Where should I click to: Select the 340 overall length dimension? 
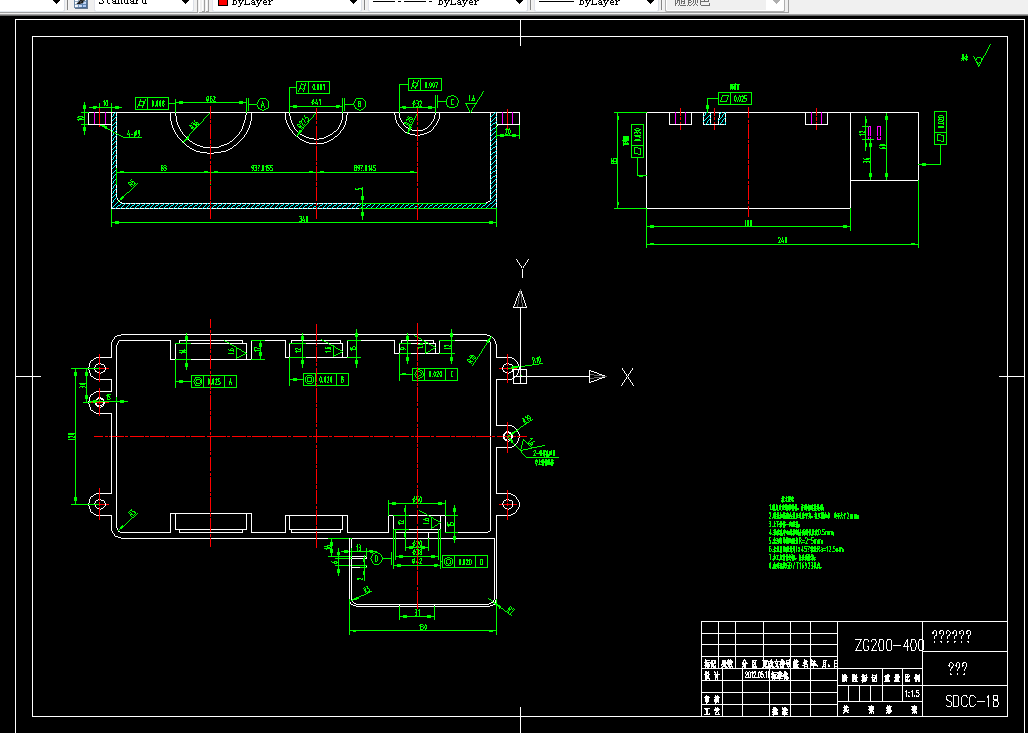303,219
